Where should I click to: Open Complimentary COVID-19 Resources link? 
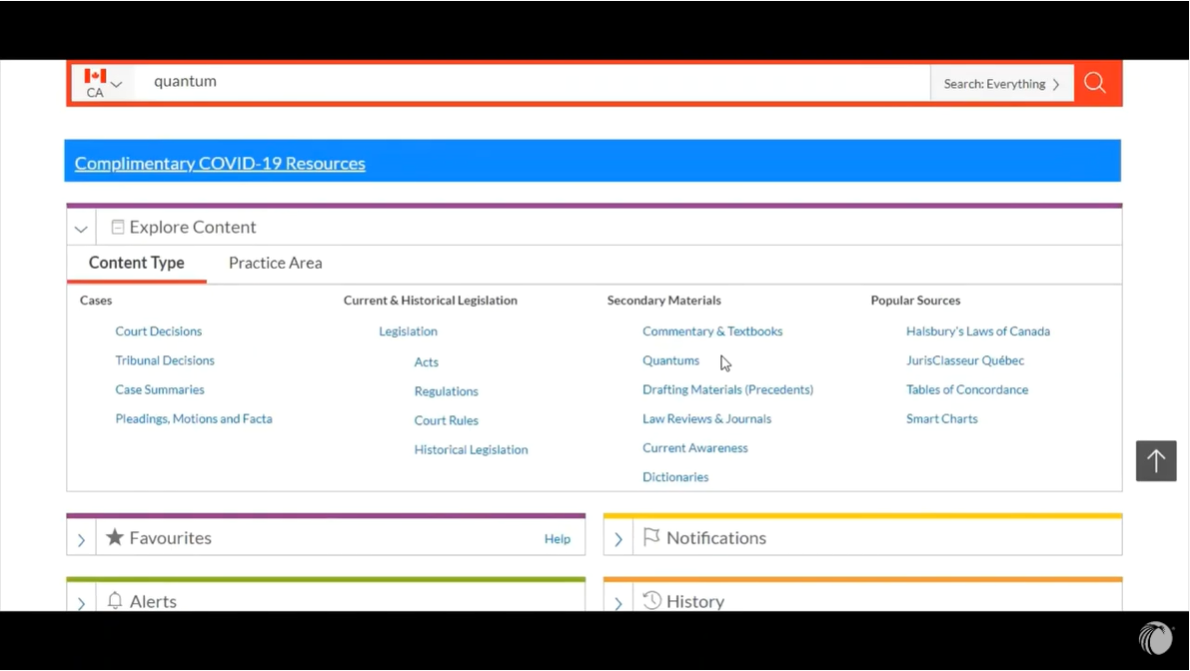[x=220, y=163]
